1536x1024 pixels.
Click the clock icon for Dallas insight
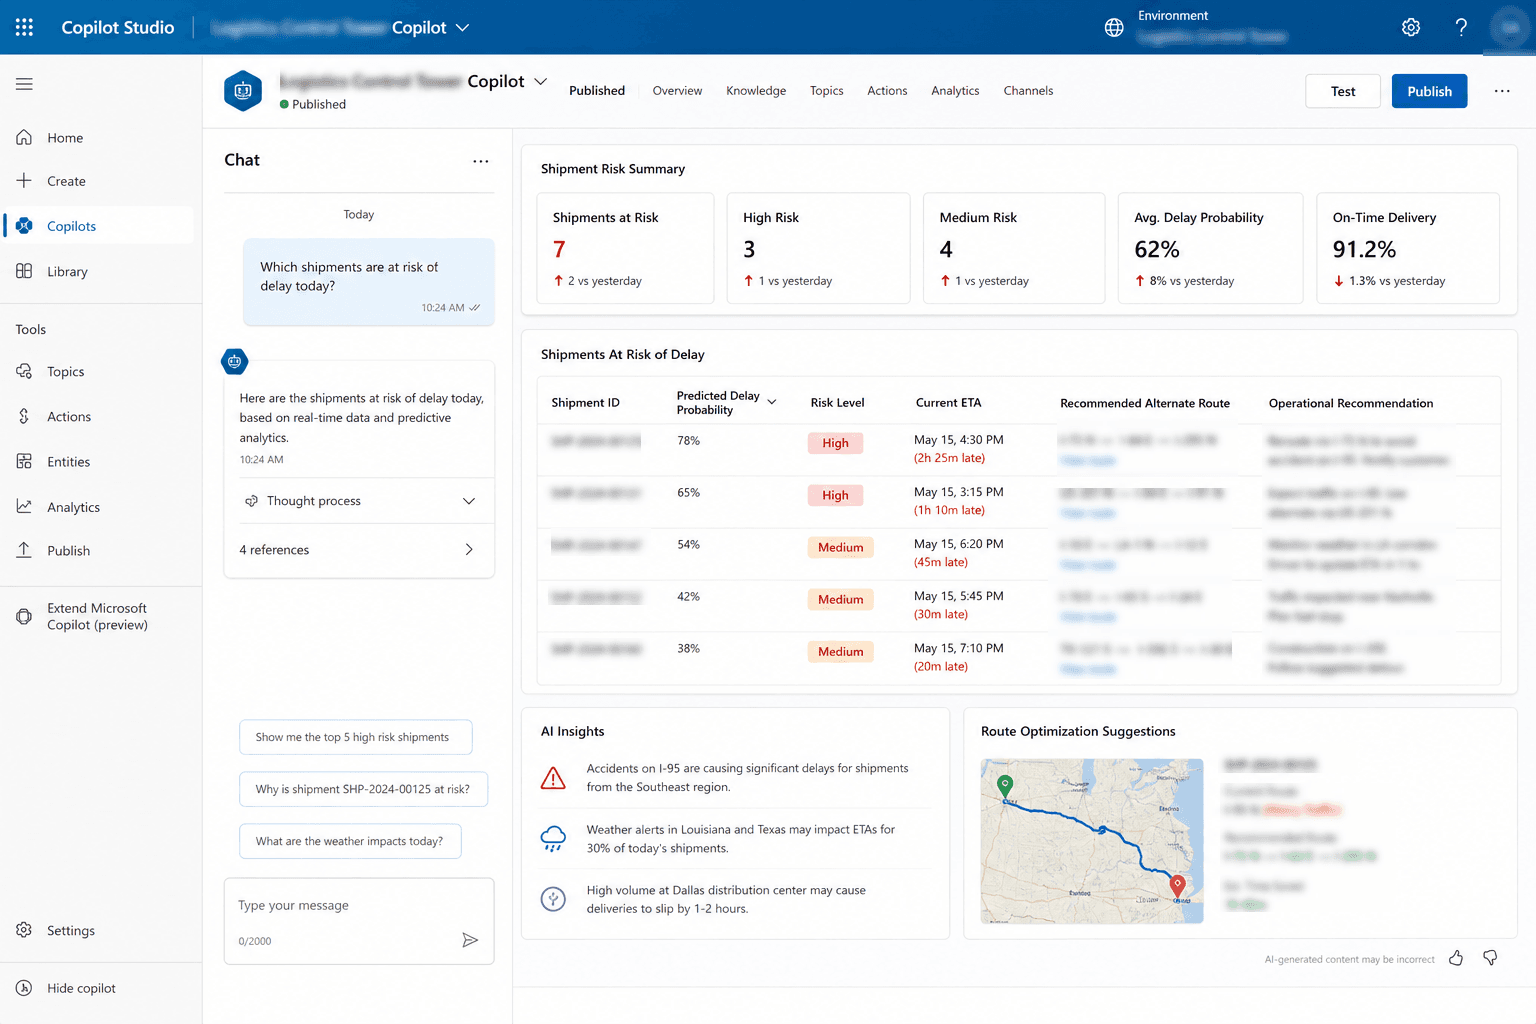(553, 899)
